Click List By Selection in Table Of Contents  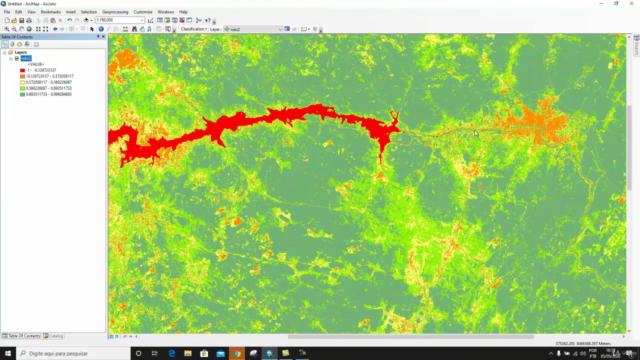coord(27,44)
